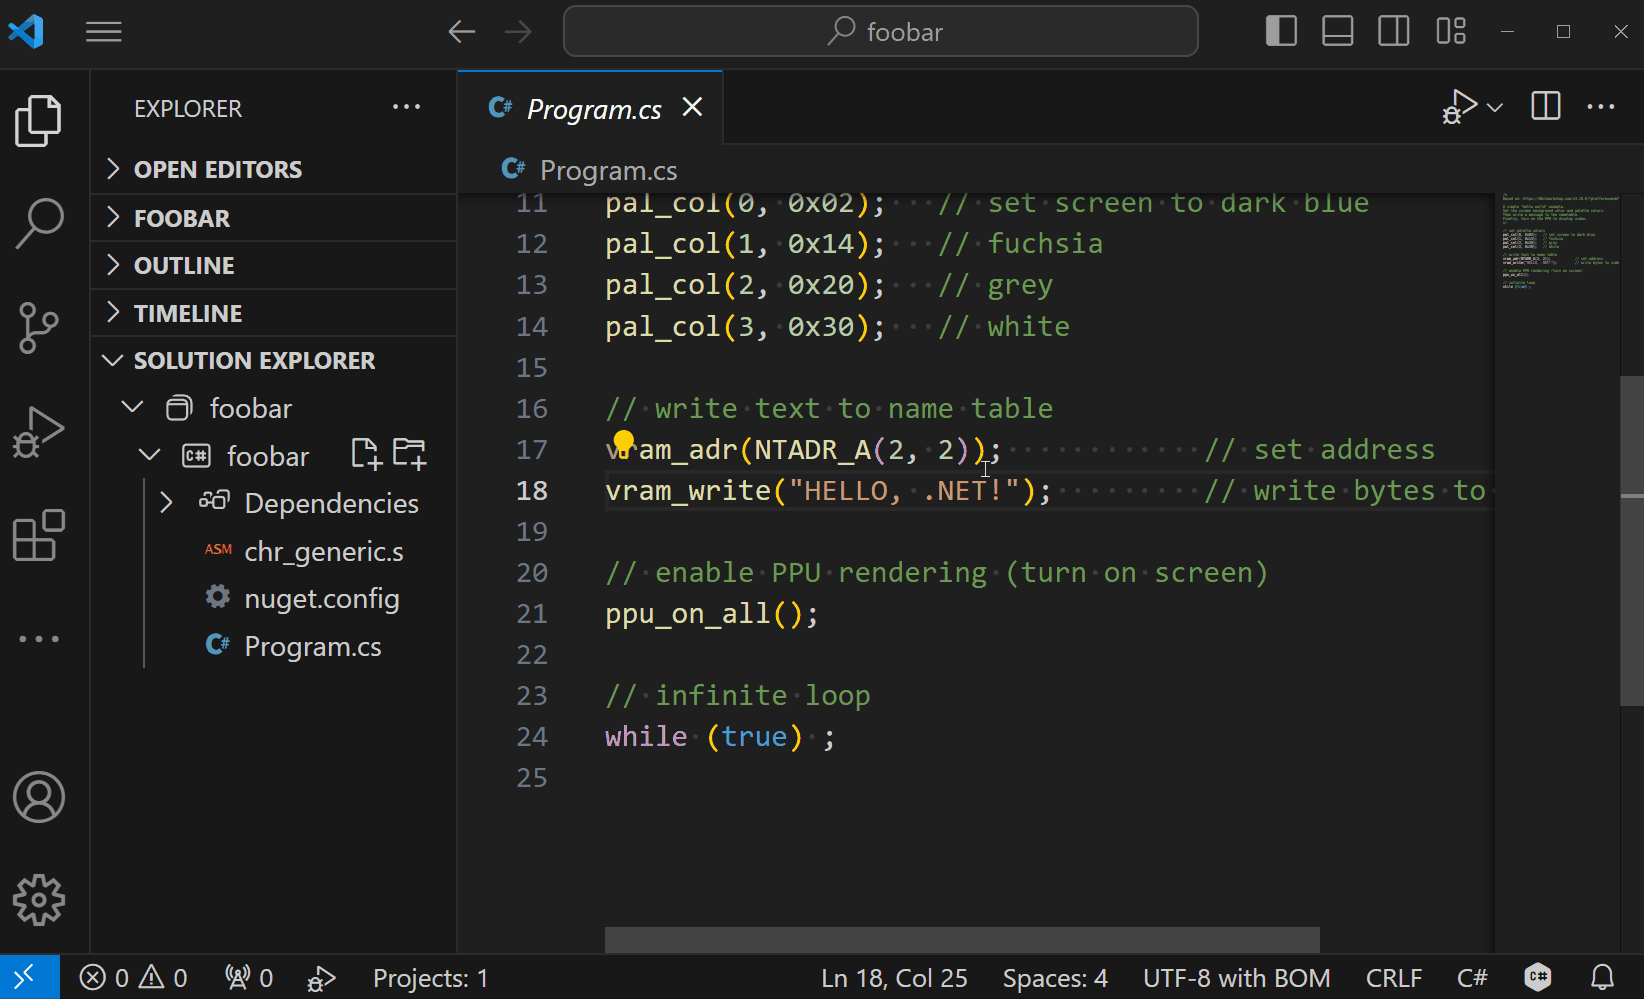Expand the Dependencies node
This screenshot has width=1644, height=999.
pos(166,502)
